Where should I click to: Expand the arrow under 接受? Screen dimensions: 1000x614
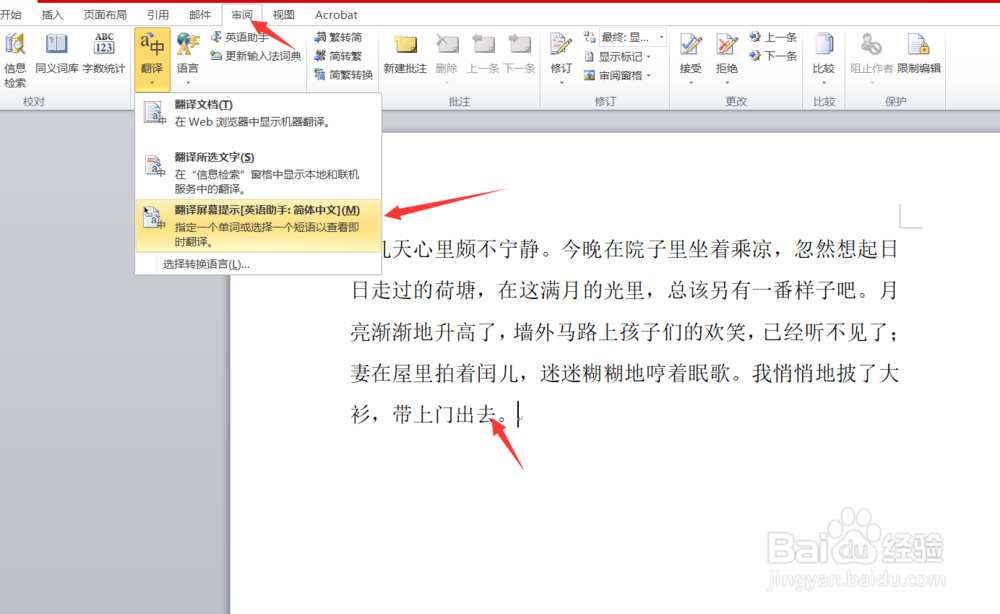tap(691, 82)
